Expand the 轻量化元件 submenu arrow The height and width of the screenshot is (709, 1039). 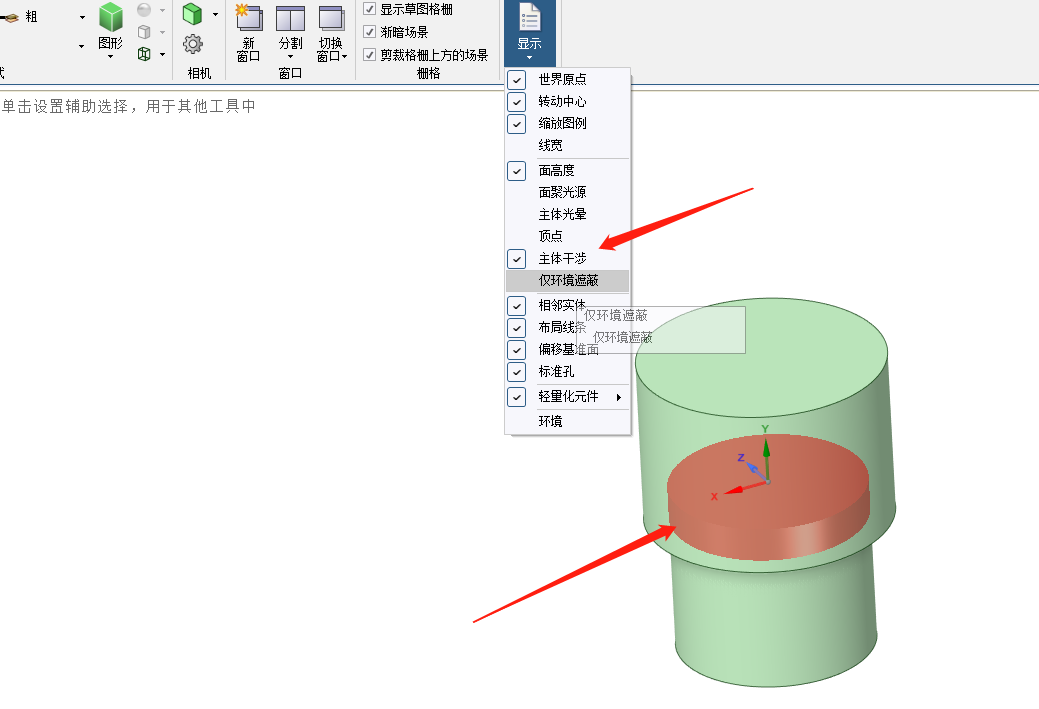619,397
